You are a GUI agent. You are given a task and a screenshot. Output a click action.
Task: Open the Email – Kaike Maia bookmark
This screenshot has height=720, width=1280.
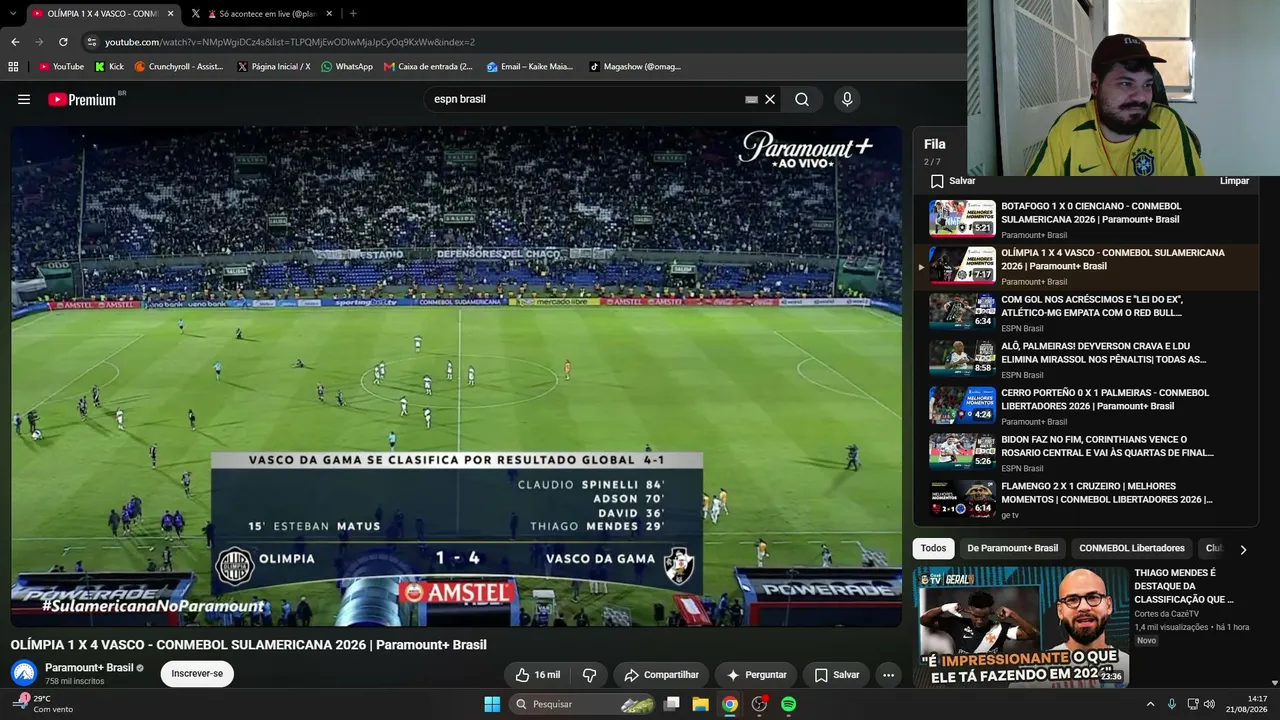[530, 67]
